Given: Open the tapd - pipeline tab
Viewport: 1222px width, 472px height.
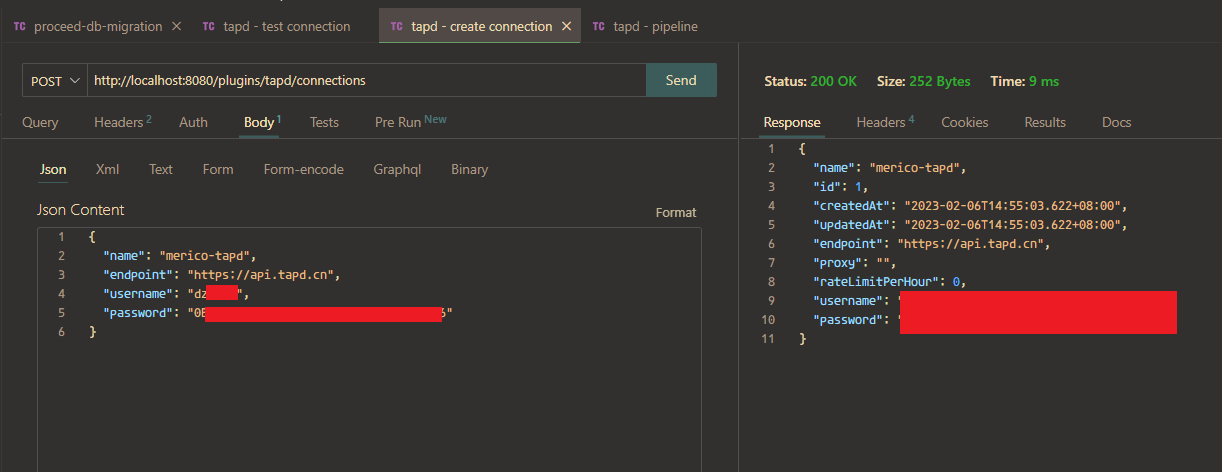Looking at the screenshot, I should point(655,27).
